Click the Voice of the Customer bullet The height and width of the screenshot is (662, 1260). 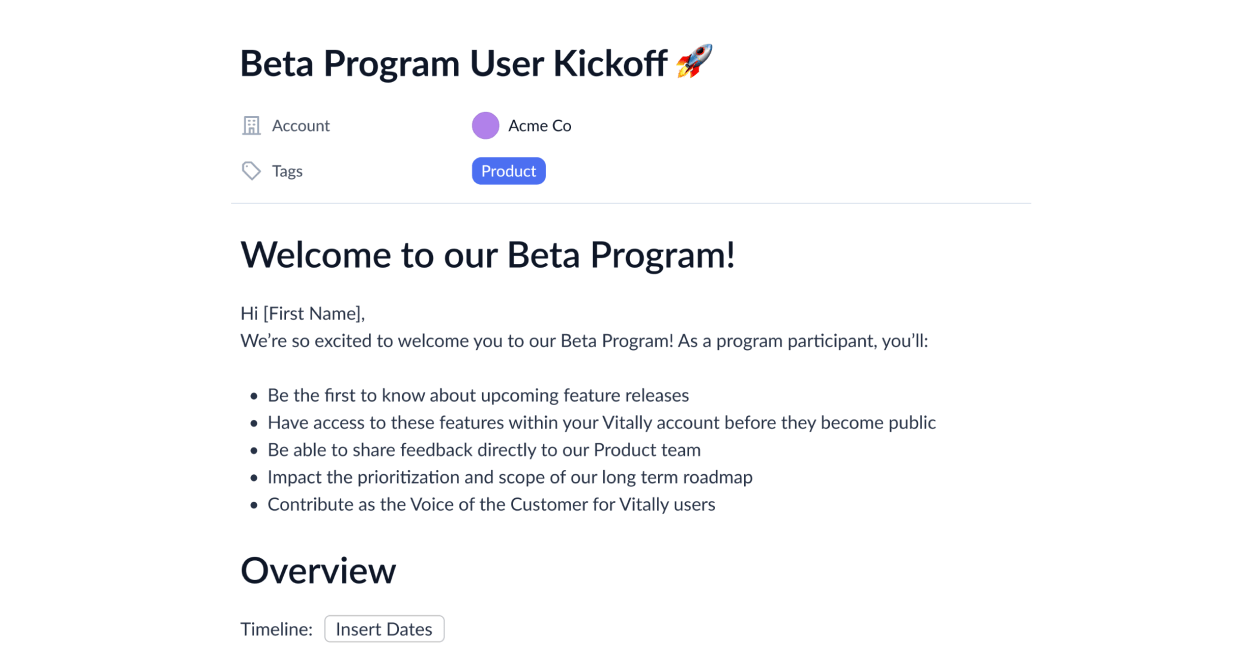click(491, 504)
